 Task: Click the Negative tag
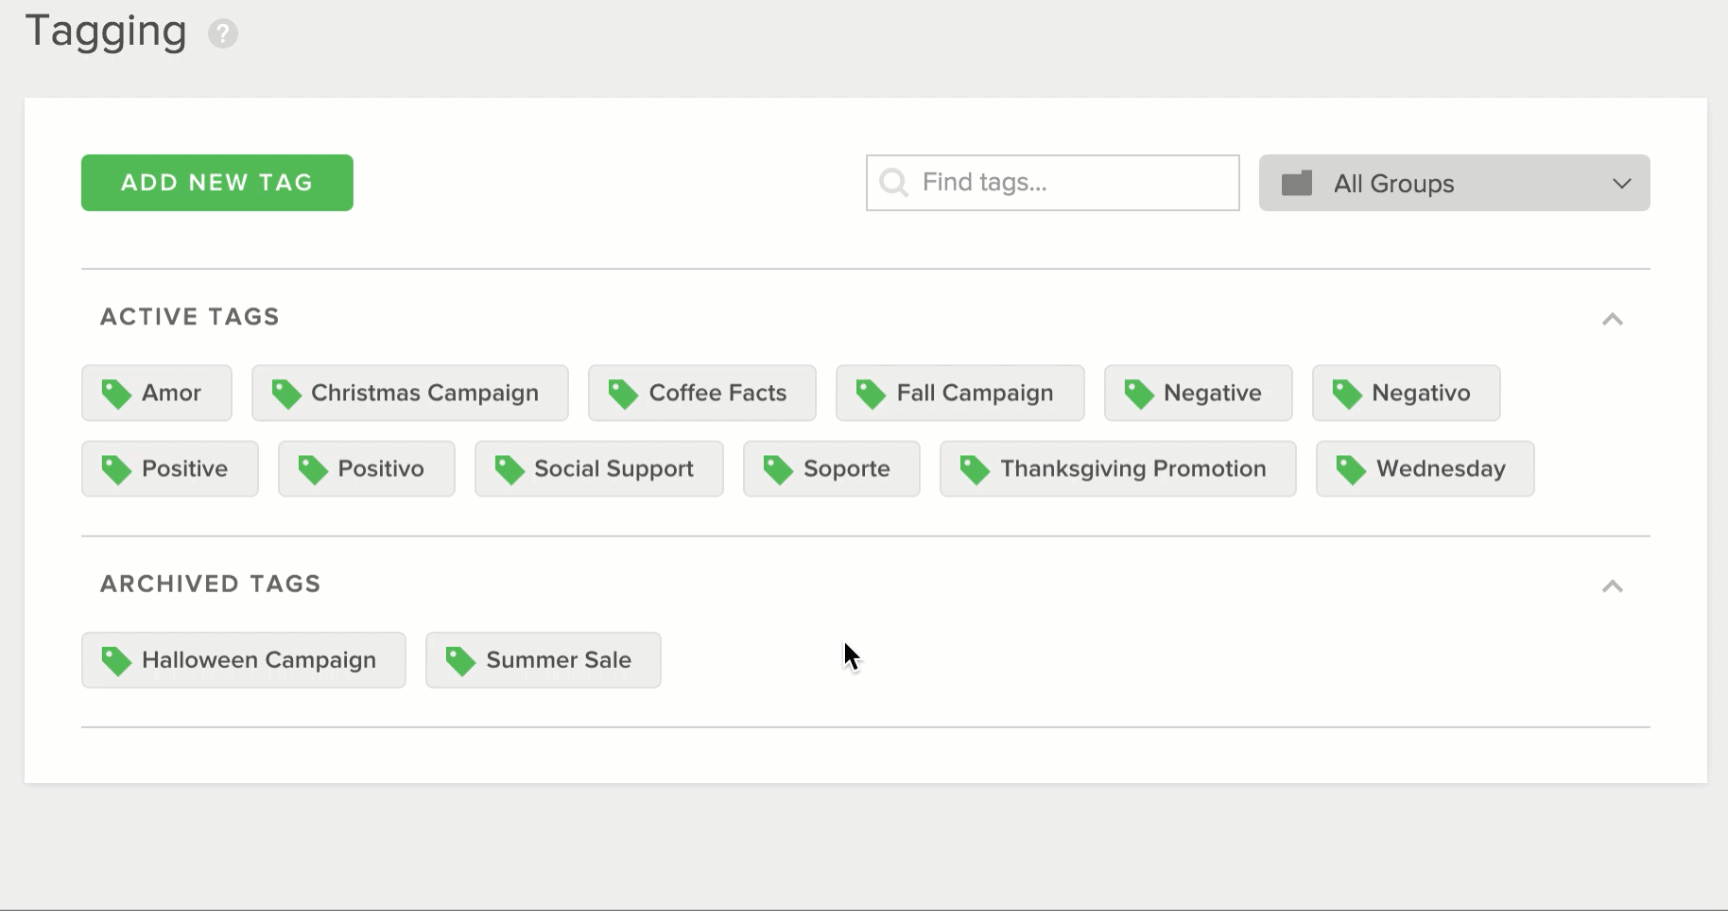(1198, 393)
